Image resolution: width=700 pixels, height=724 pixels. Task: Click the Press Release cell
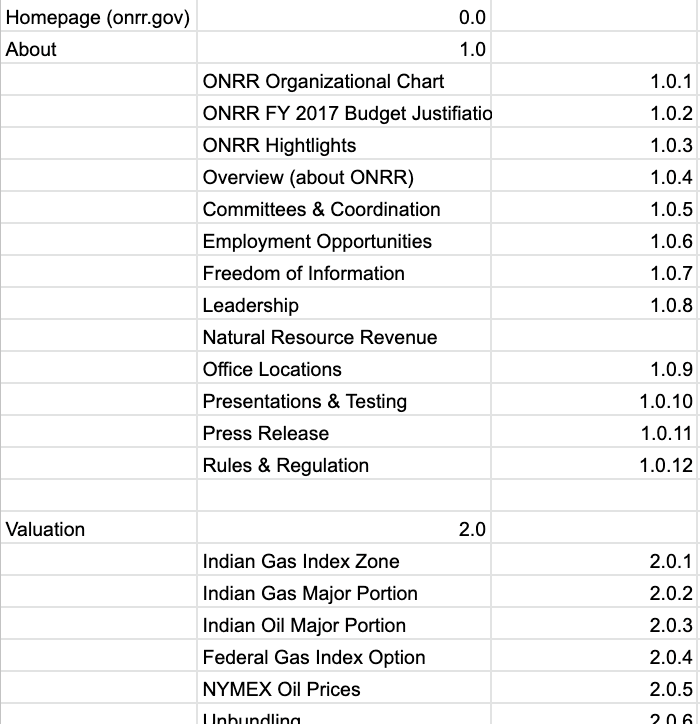tap(344, 433)
